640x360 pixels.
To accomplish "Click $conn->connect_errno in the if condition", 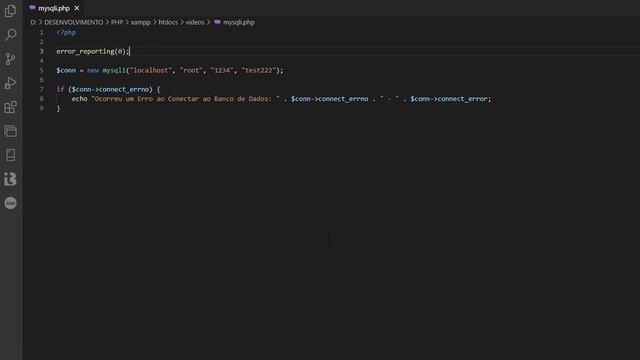I will pyautogui.click(x=110, y=89).
